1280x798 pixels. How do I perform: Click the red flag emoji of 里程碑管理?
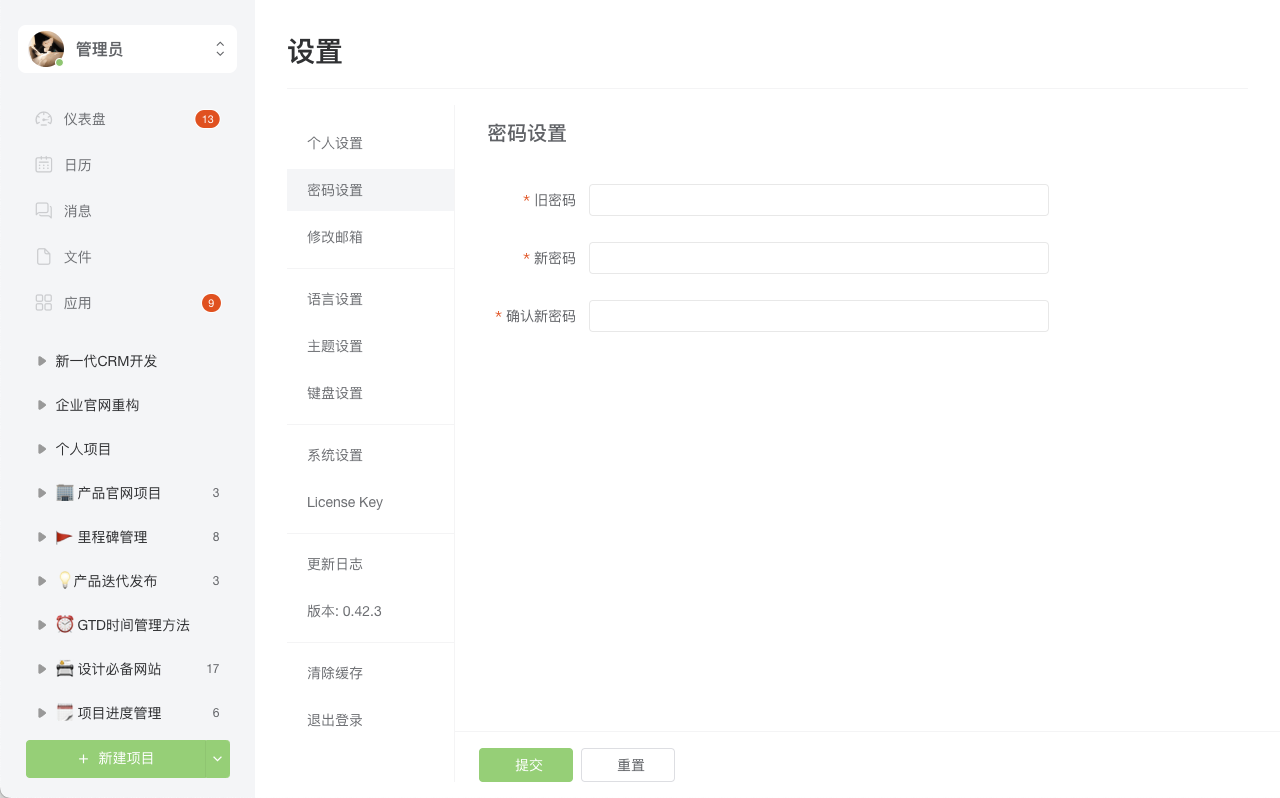(65, 537)
